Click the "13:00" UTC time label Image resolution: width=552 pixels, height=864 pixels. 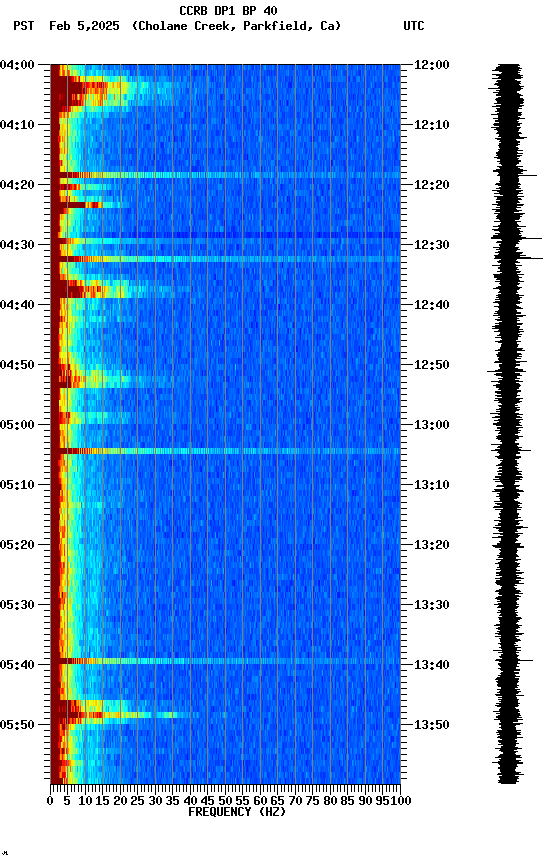pyautogui.click(x=432, y=425)
